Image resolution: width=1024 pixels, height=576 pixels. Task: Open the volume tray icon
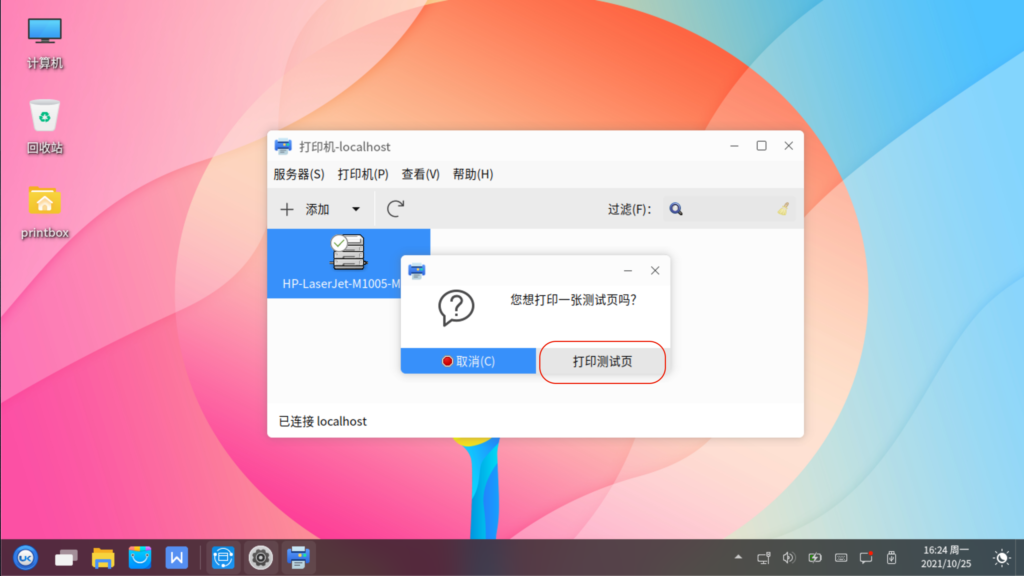coord(789,558)
